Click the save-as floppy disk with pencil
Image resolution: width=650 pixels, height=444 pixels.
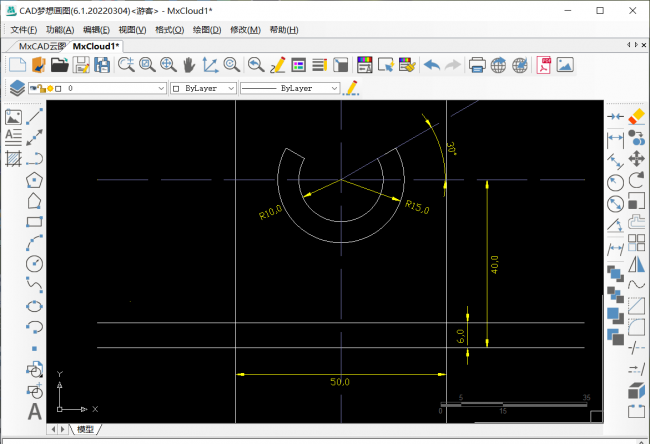coord(81,65)
